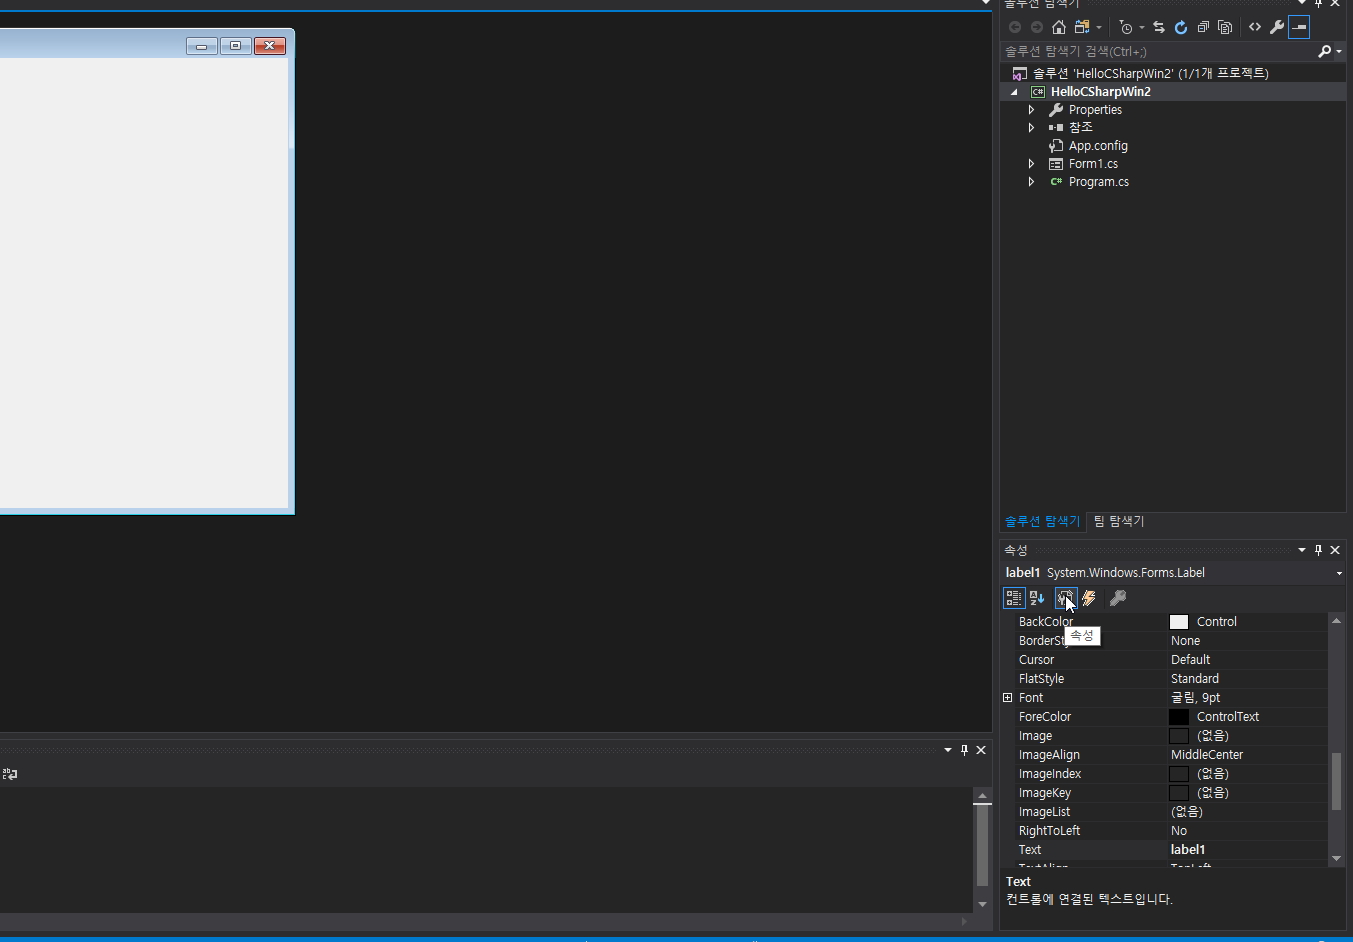
Task: Refresh the Solution Explorer
Action: pyautogui.click(x=1181, y=28)
